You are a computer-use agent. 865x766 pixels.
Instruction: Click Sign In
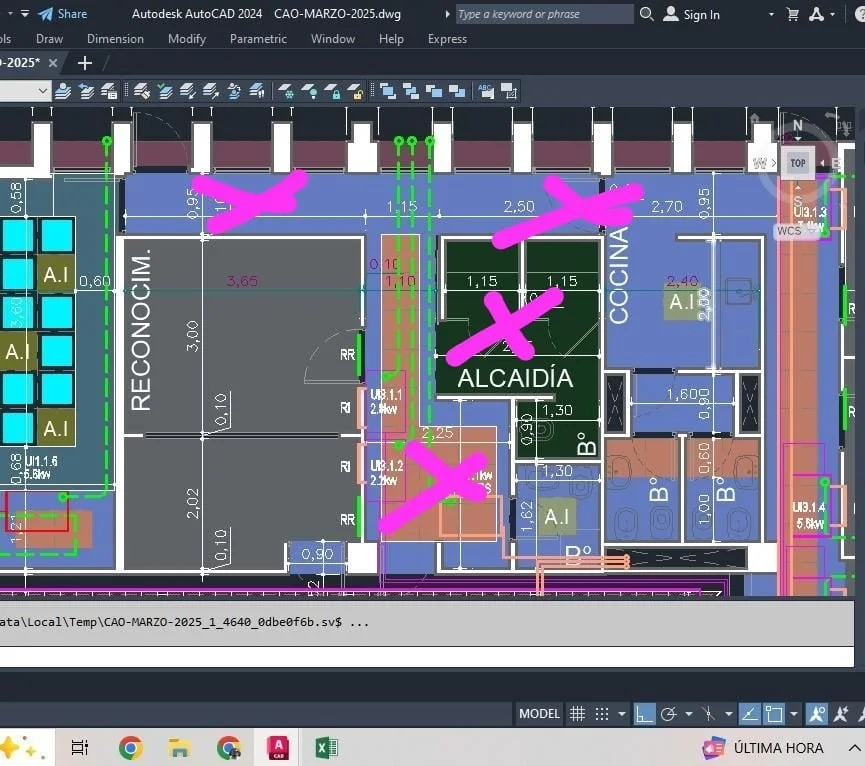pos(692,14)
